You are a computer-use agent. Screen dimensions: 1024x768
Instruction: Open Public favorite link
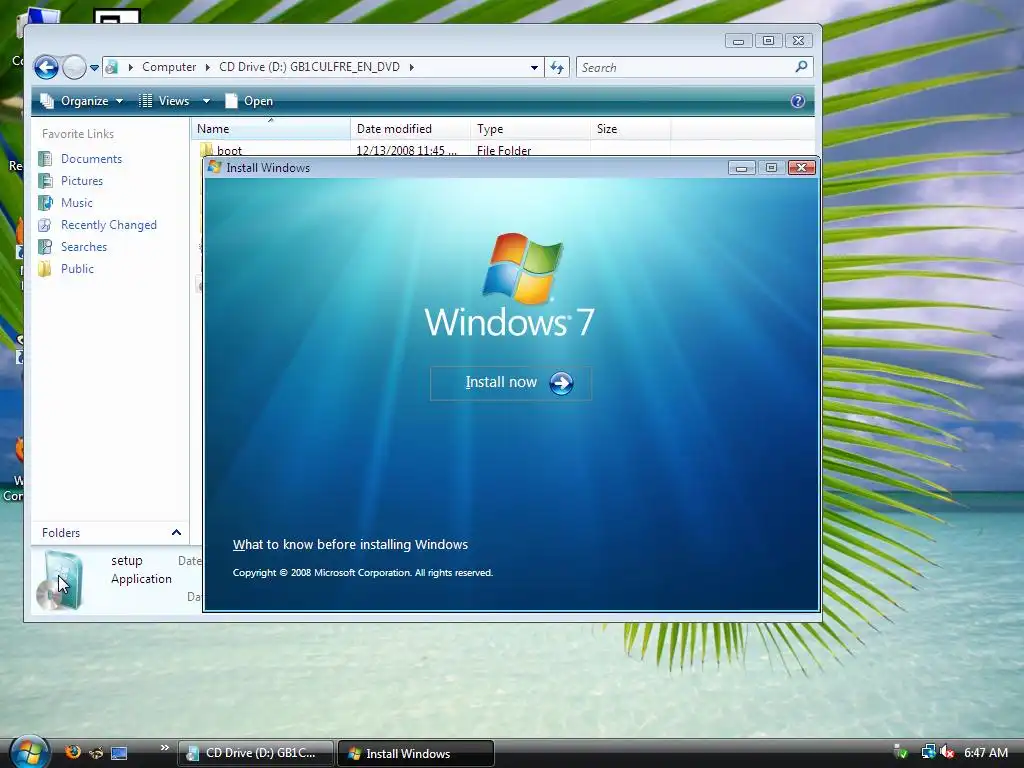tap(77, 269)
